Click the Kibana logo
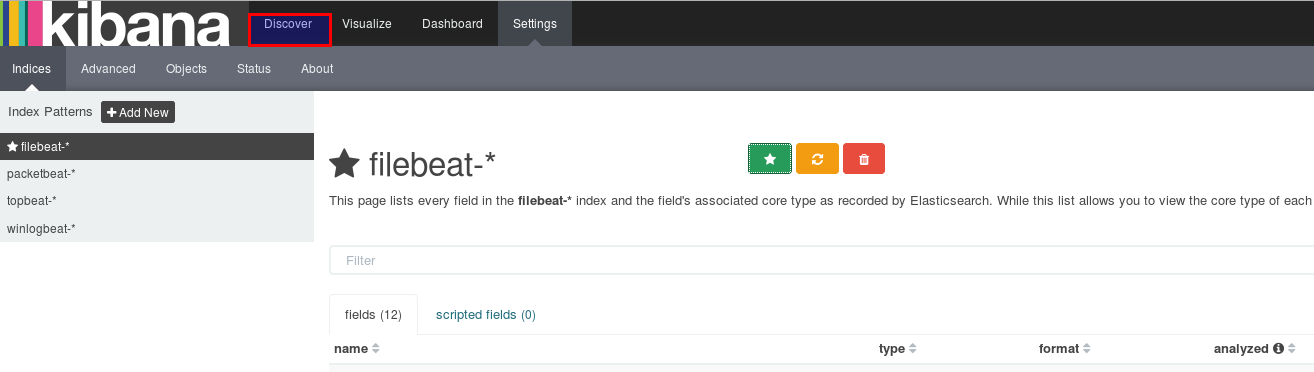The height and width of the screenshot is (372, 1314). point(115,23)
